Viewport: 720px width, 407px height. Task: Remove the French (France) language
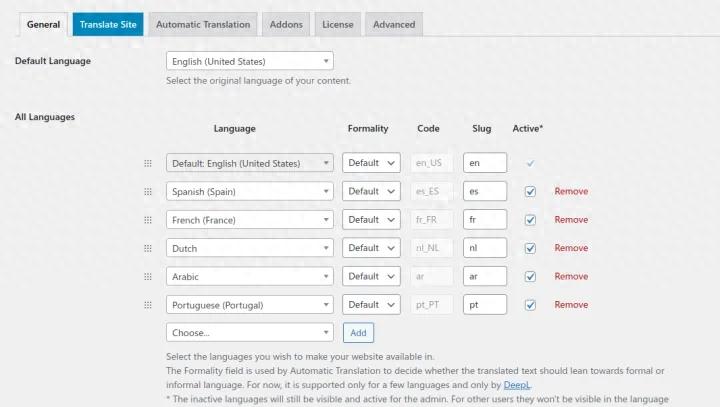(571, 220)
